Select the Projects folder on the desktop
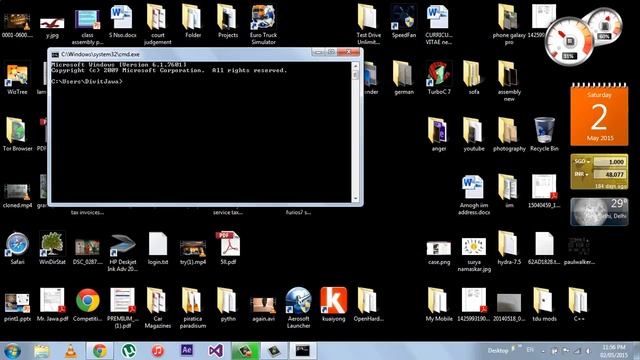 click(228, 22)
